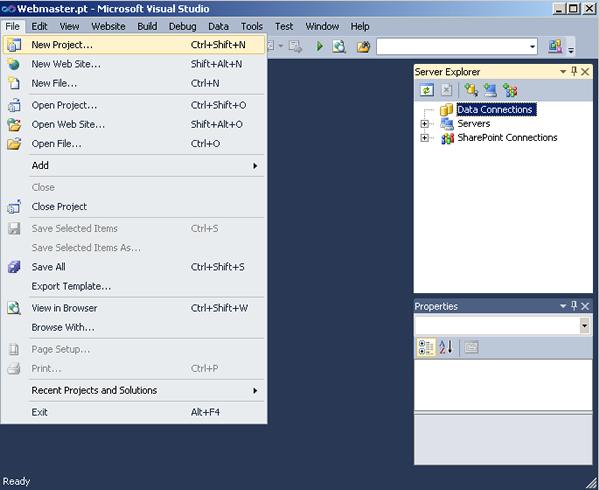The width and height of the screenshot is (600, 490).
Task: Choose Browse With menu entry
Action: (x=134, y=327)
